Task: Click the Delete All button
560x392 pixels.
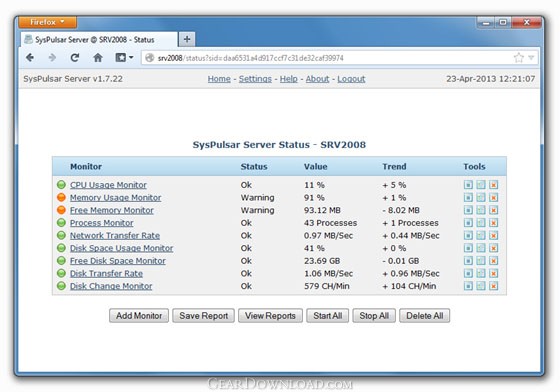Action: (425, 316)
